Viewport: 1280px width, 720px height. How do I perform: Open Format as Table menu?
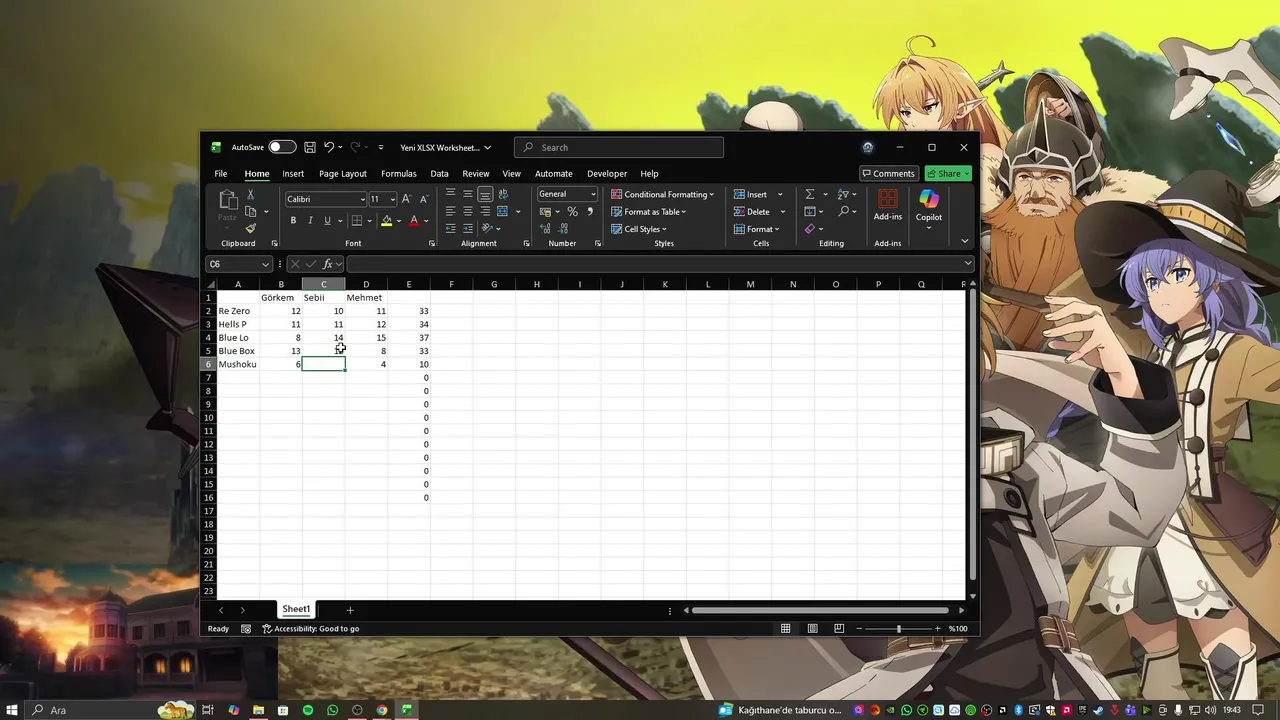[649, 212]
